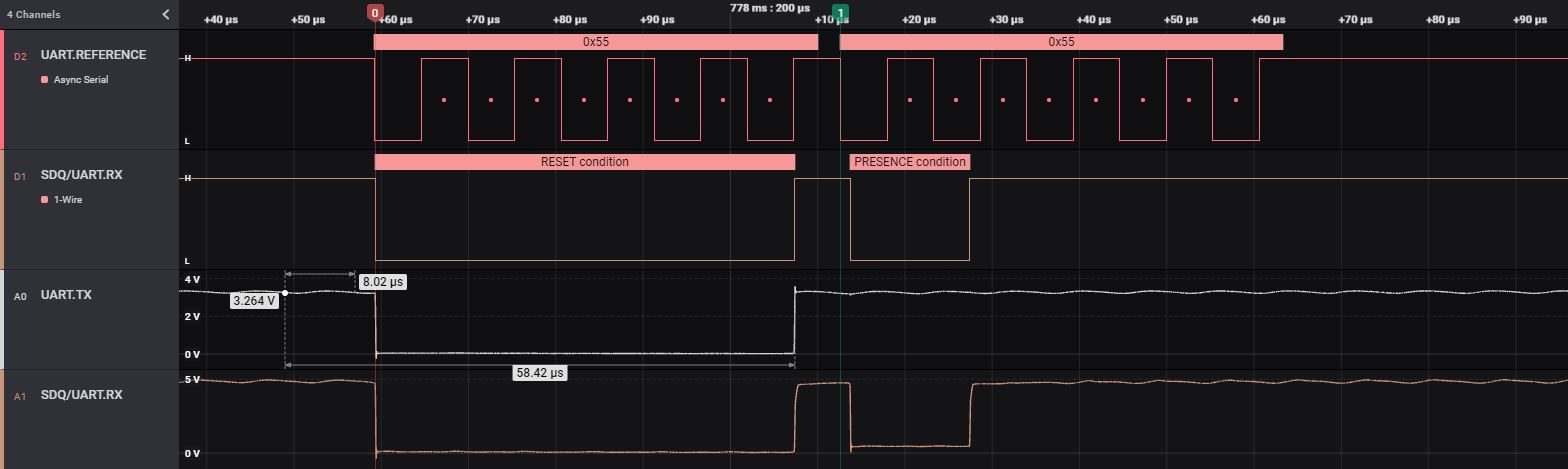This screenshot has width=1568, height=469.
Task: Click the green timing marker 1
Action: (x=840, y=13)
